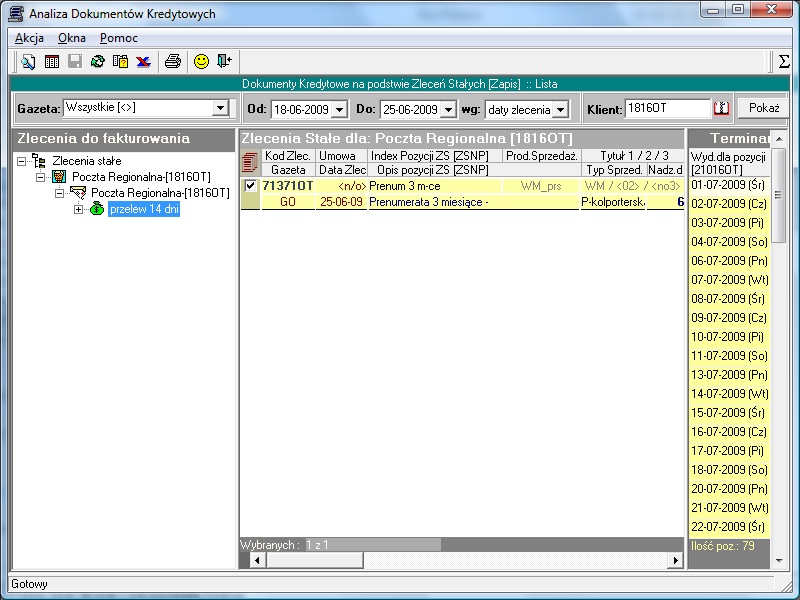Select date 06-07-2009 (Pn) in schedule

(x=729, y=261)
